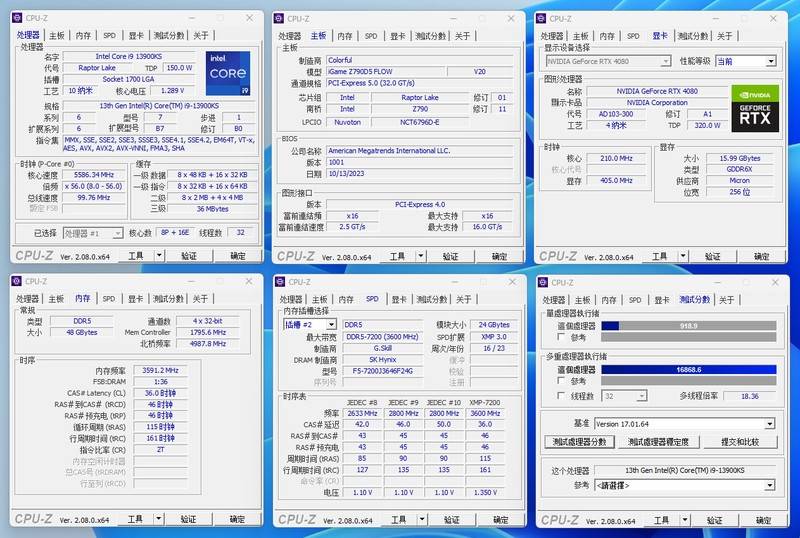This screenshot has height=538, width=800.
Task: Switch to 处理器 tab in the graphics window
Action: [x=552, y=36]
